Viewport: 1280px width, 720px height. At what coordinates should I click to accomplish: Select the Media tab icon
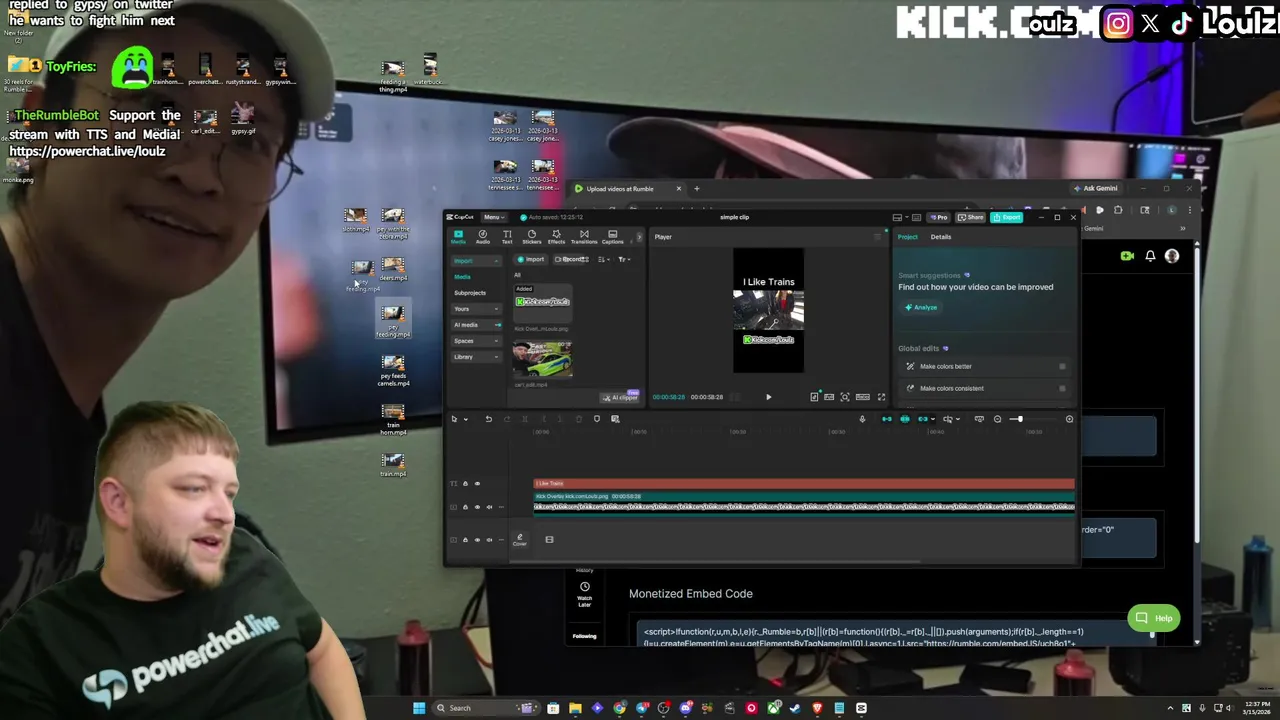point(458,236)
